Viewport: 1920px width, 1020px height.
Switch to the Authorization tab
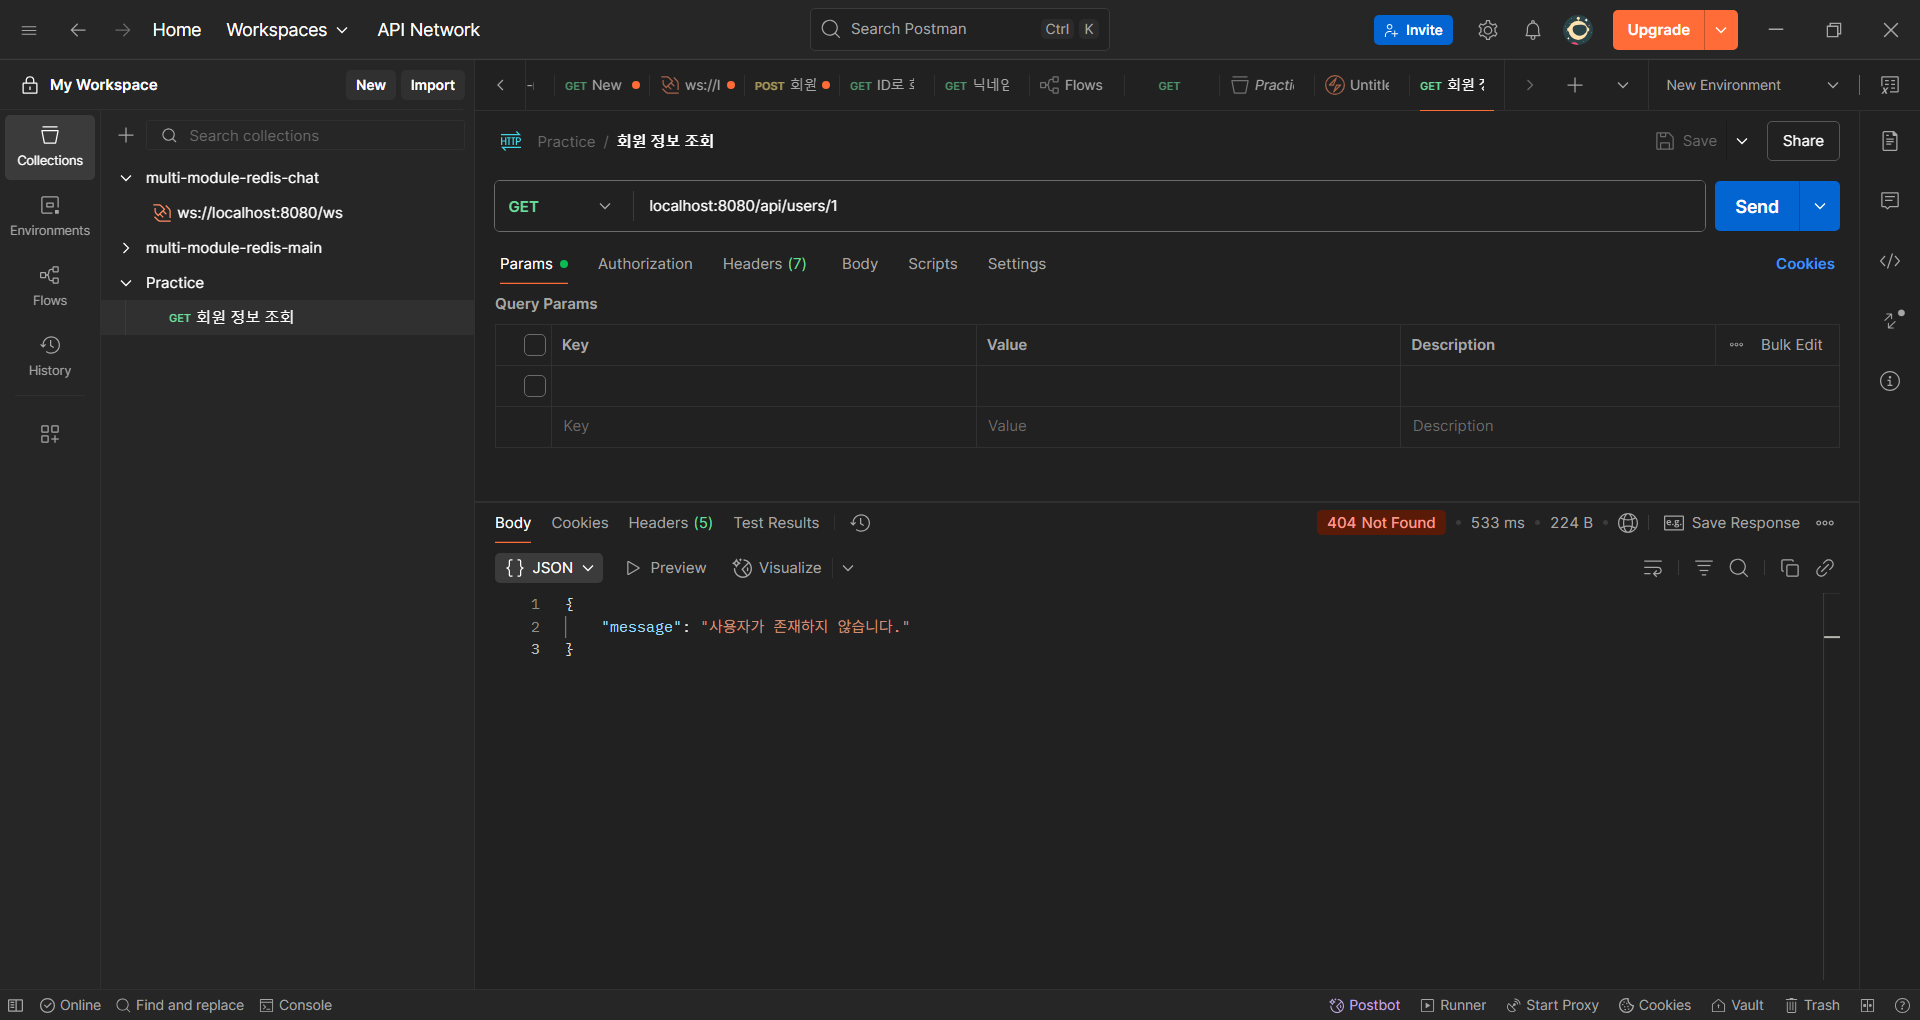tap(645, 264)
